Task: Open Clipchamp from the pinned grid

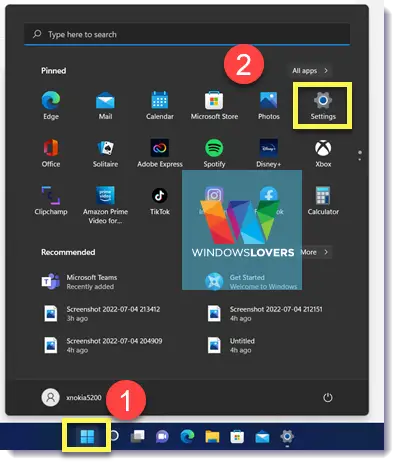Action: click(x=51, y=201)
